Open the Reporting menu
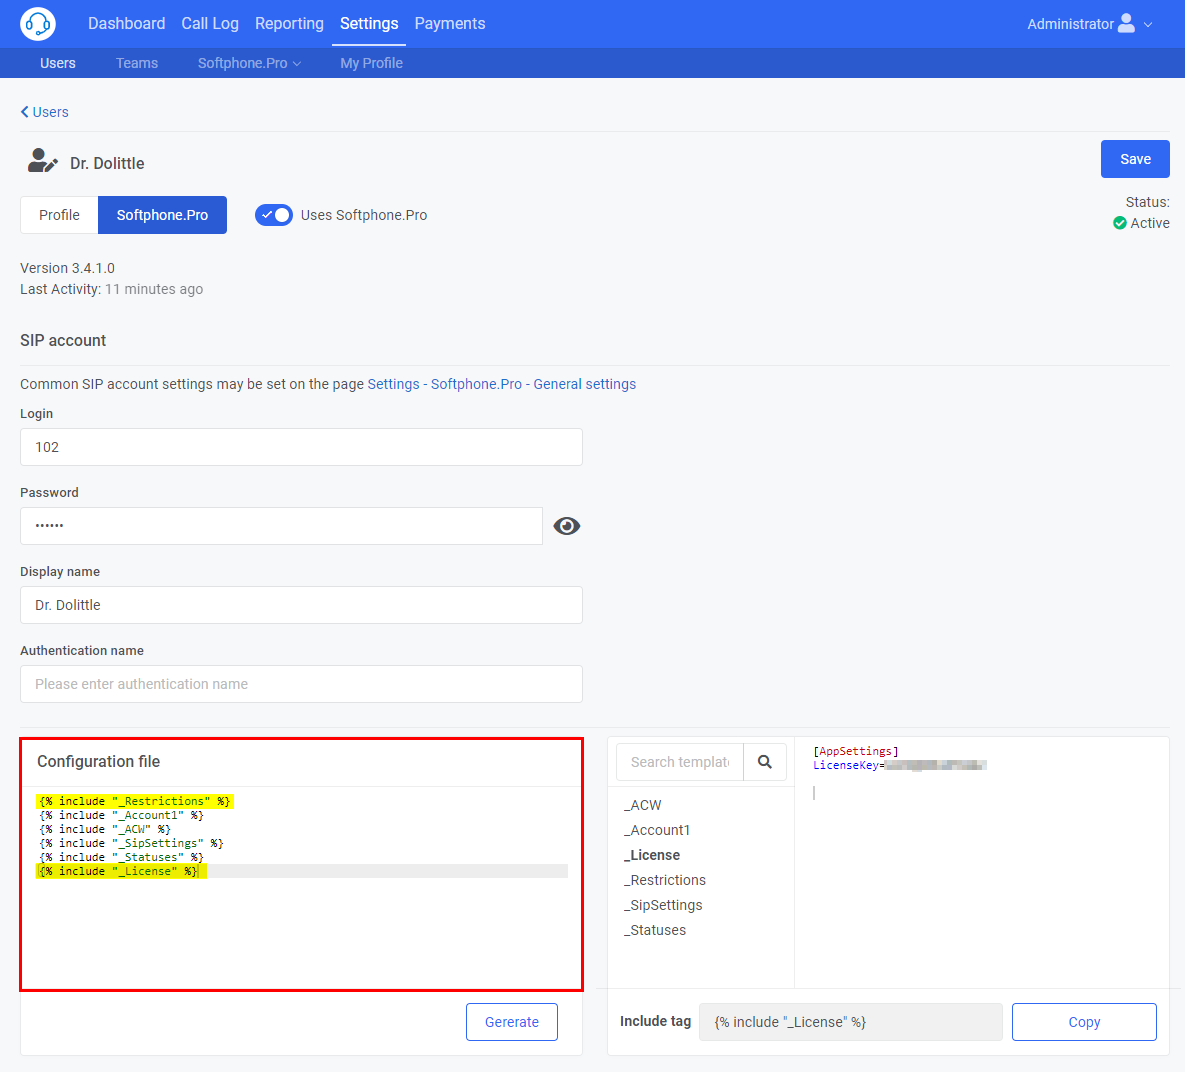The height and width of the screenshot is (1072, 1185). (289, 23)
